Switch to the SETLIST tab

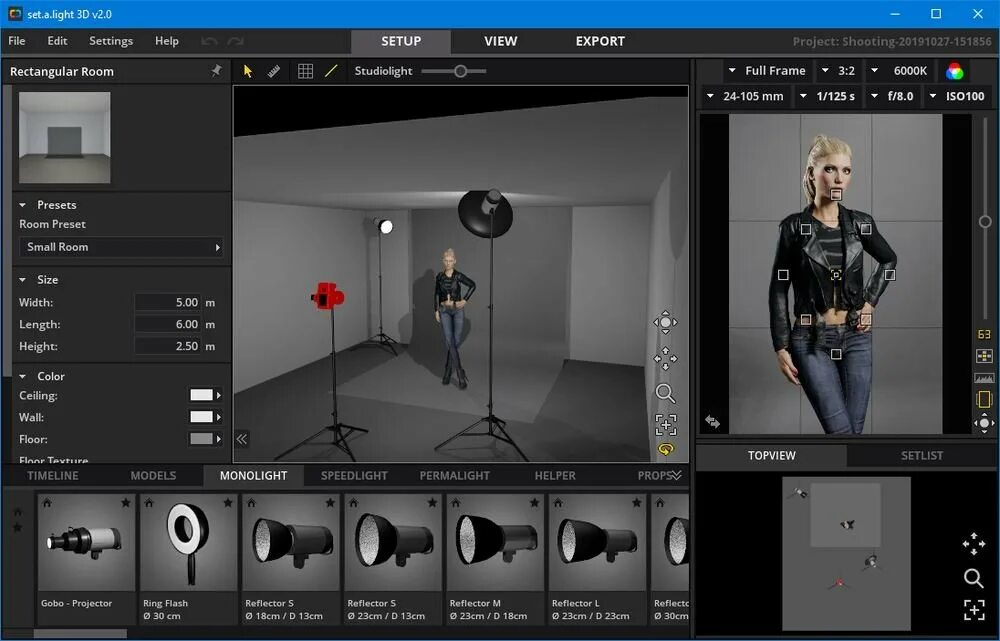[922, 455]
